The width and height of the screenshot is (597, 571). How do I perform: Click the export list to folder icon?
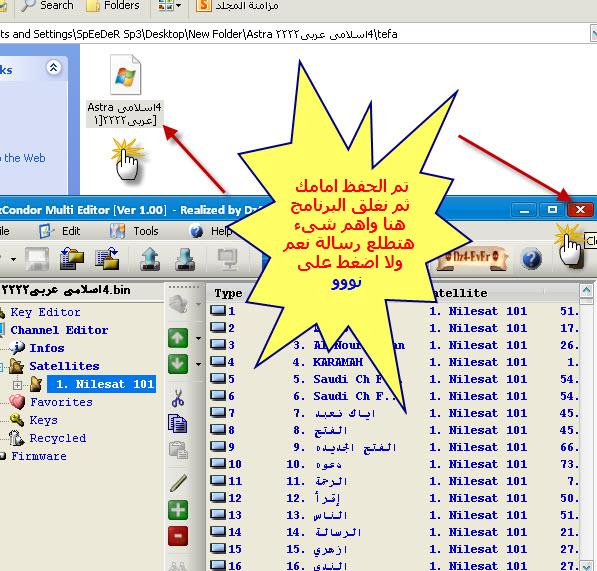click(107, 259)
